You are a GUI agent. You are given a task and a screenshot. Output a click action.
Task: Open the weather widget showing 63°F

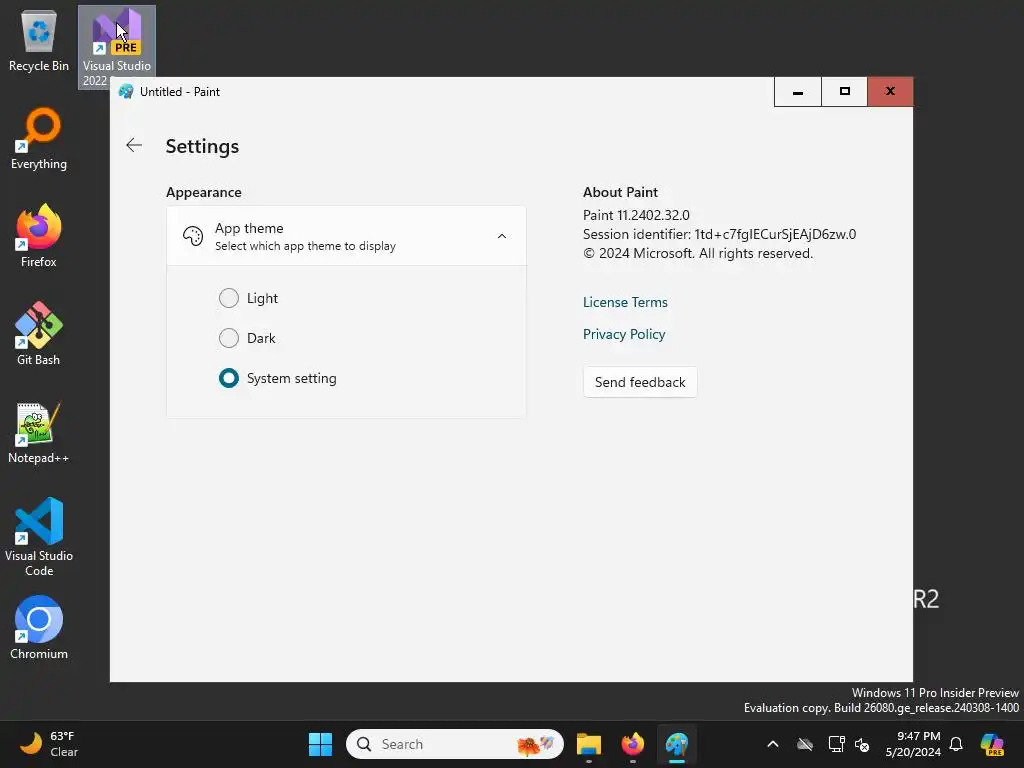(x=50, y=744)
